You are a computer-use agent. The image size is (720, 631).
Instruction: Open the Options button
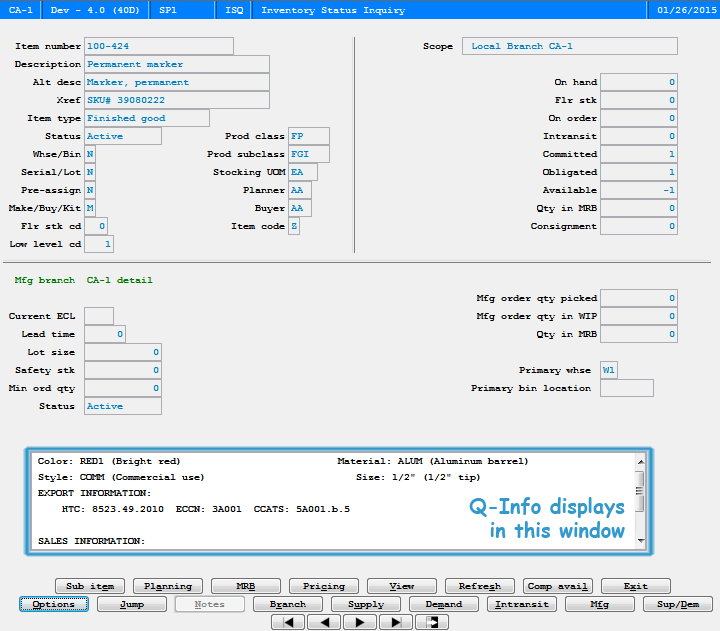[x=54, y=604]
